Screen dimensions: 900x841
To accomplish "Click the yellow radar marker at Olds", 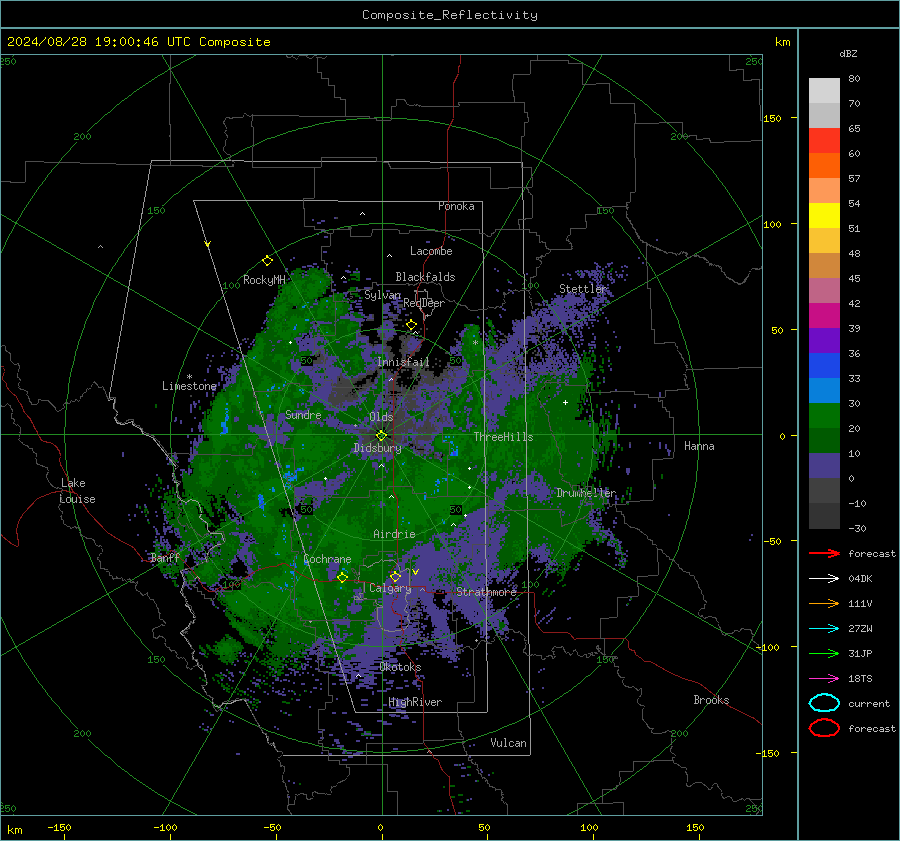I will (x=381, y=436).
